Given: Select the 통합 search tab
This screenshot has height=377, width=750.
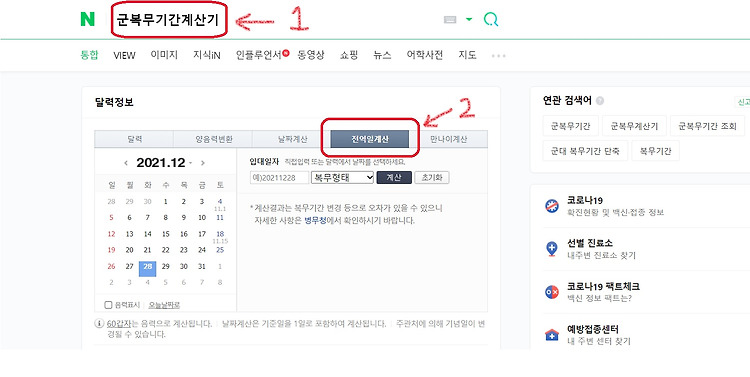Looking at the screenshot, I should coord(89,55).
